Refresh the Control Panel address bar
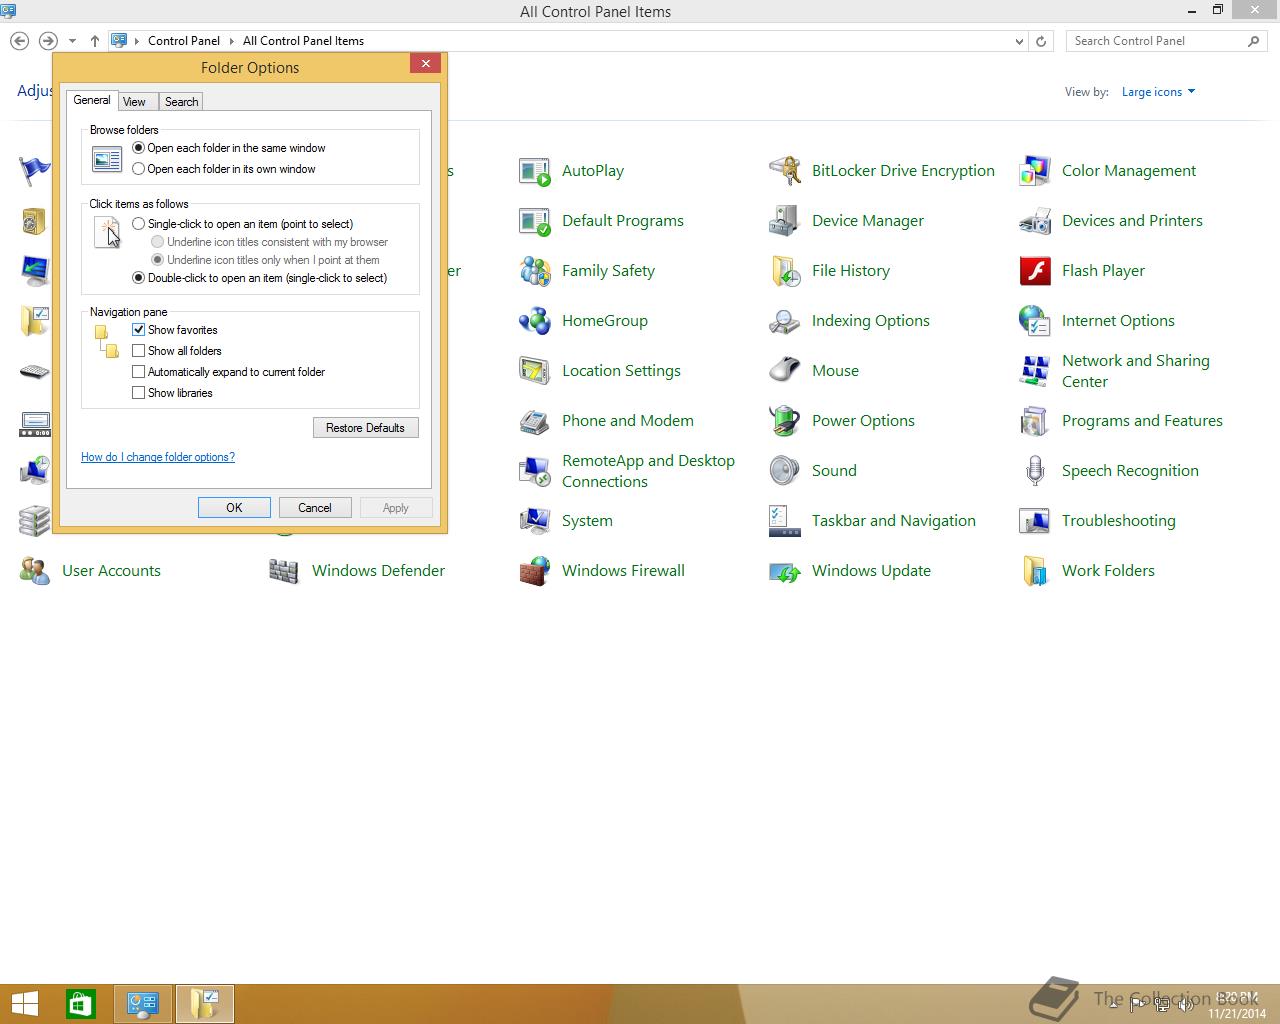 tap(1041, 41)
